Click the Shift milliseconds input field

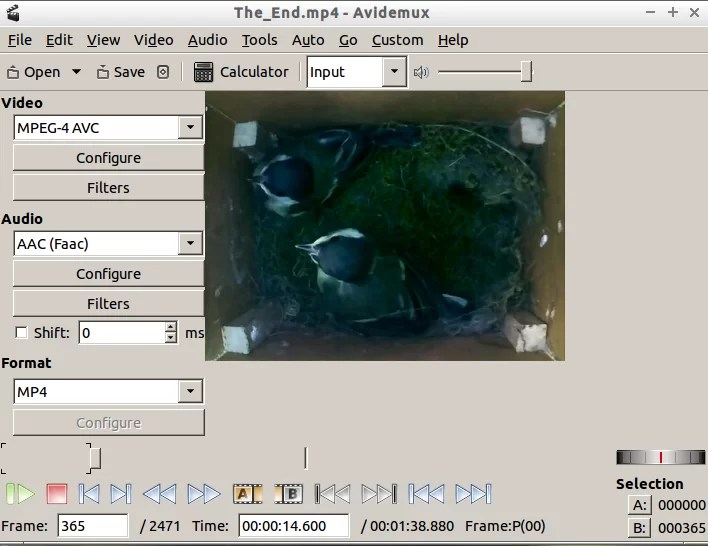click(122, 333)
